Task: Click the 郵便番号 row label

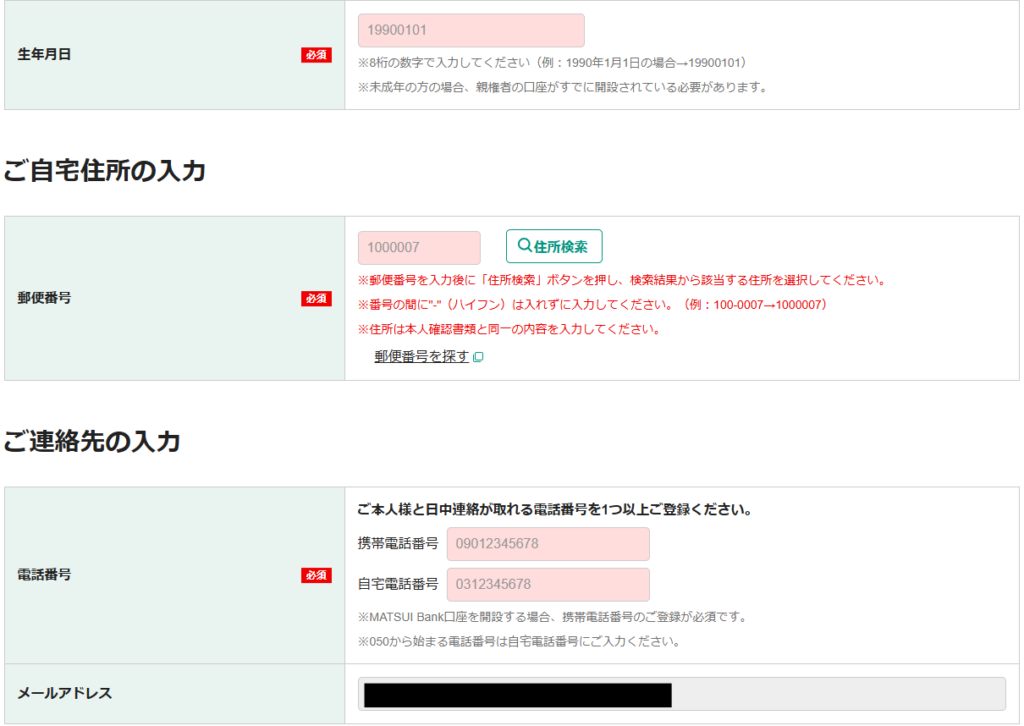Action: pyautogui.click(x=44, y=298)
